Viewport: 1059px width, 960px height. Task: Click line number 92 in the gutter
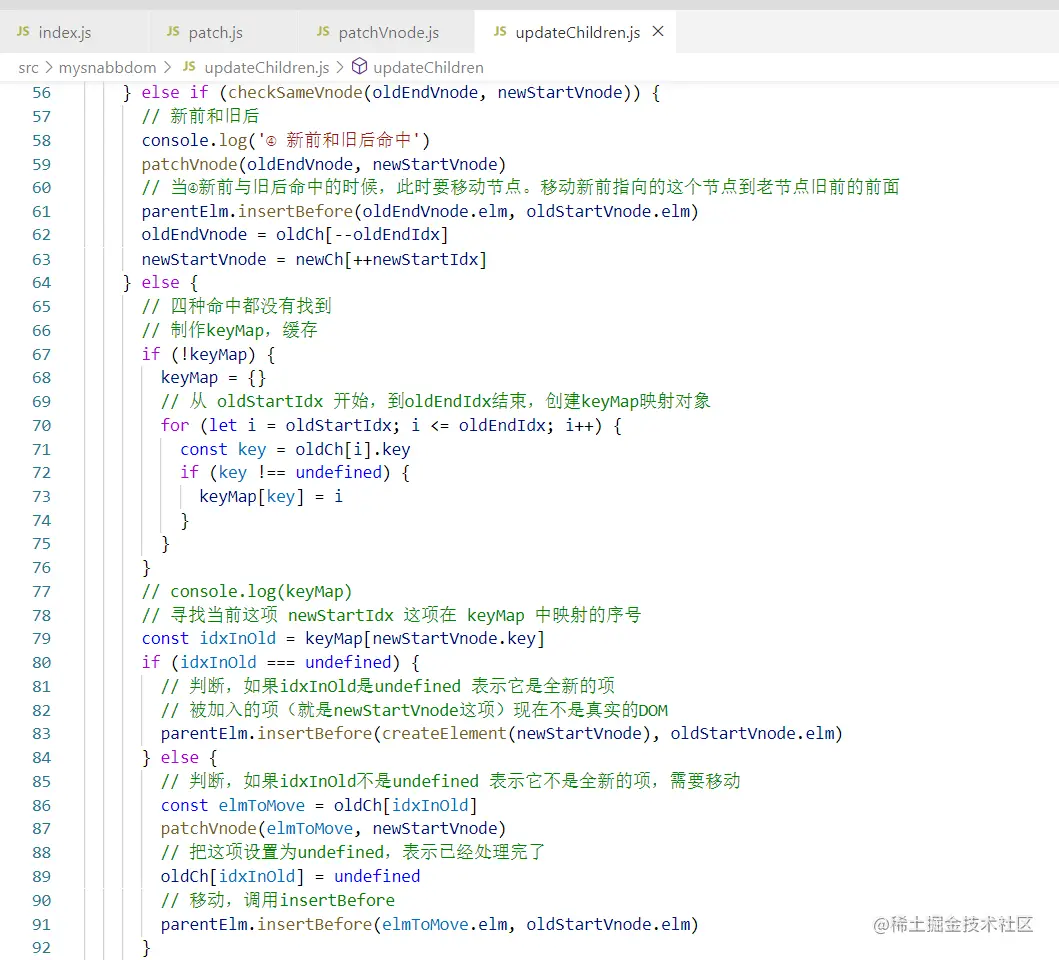41,948
